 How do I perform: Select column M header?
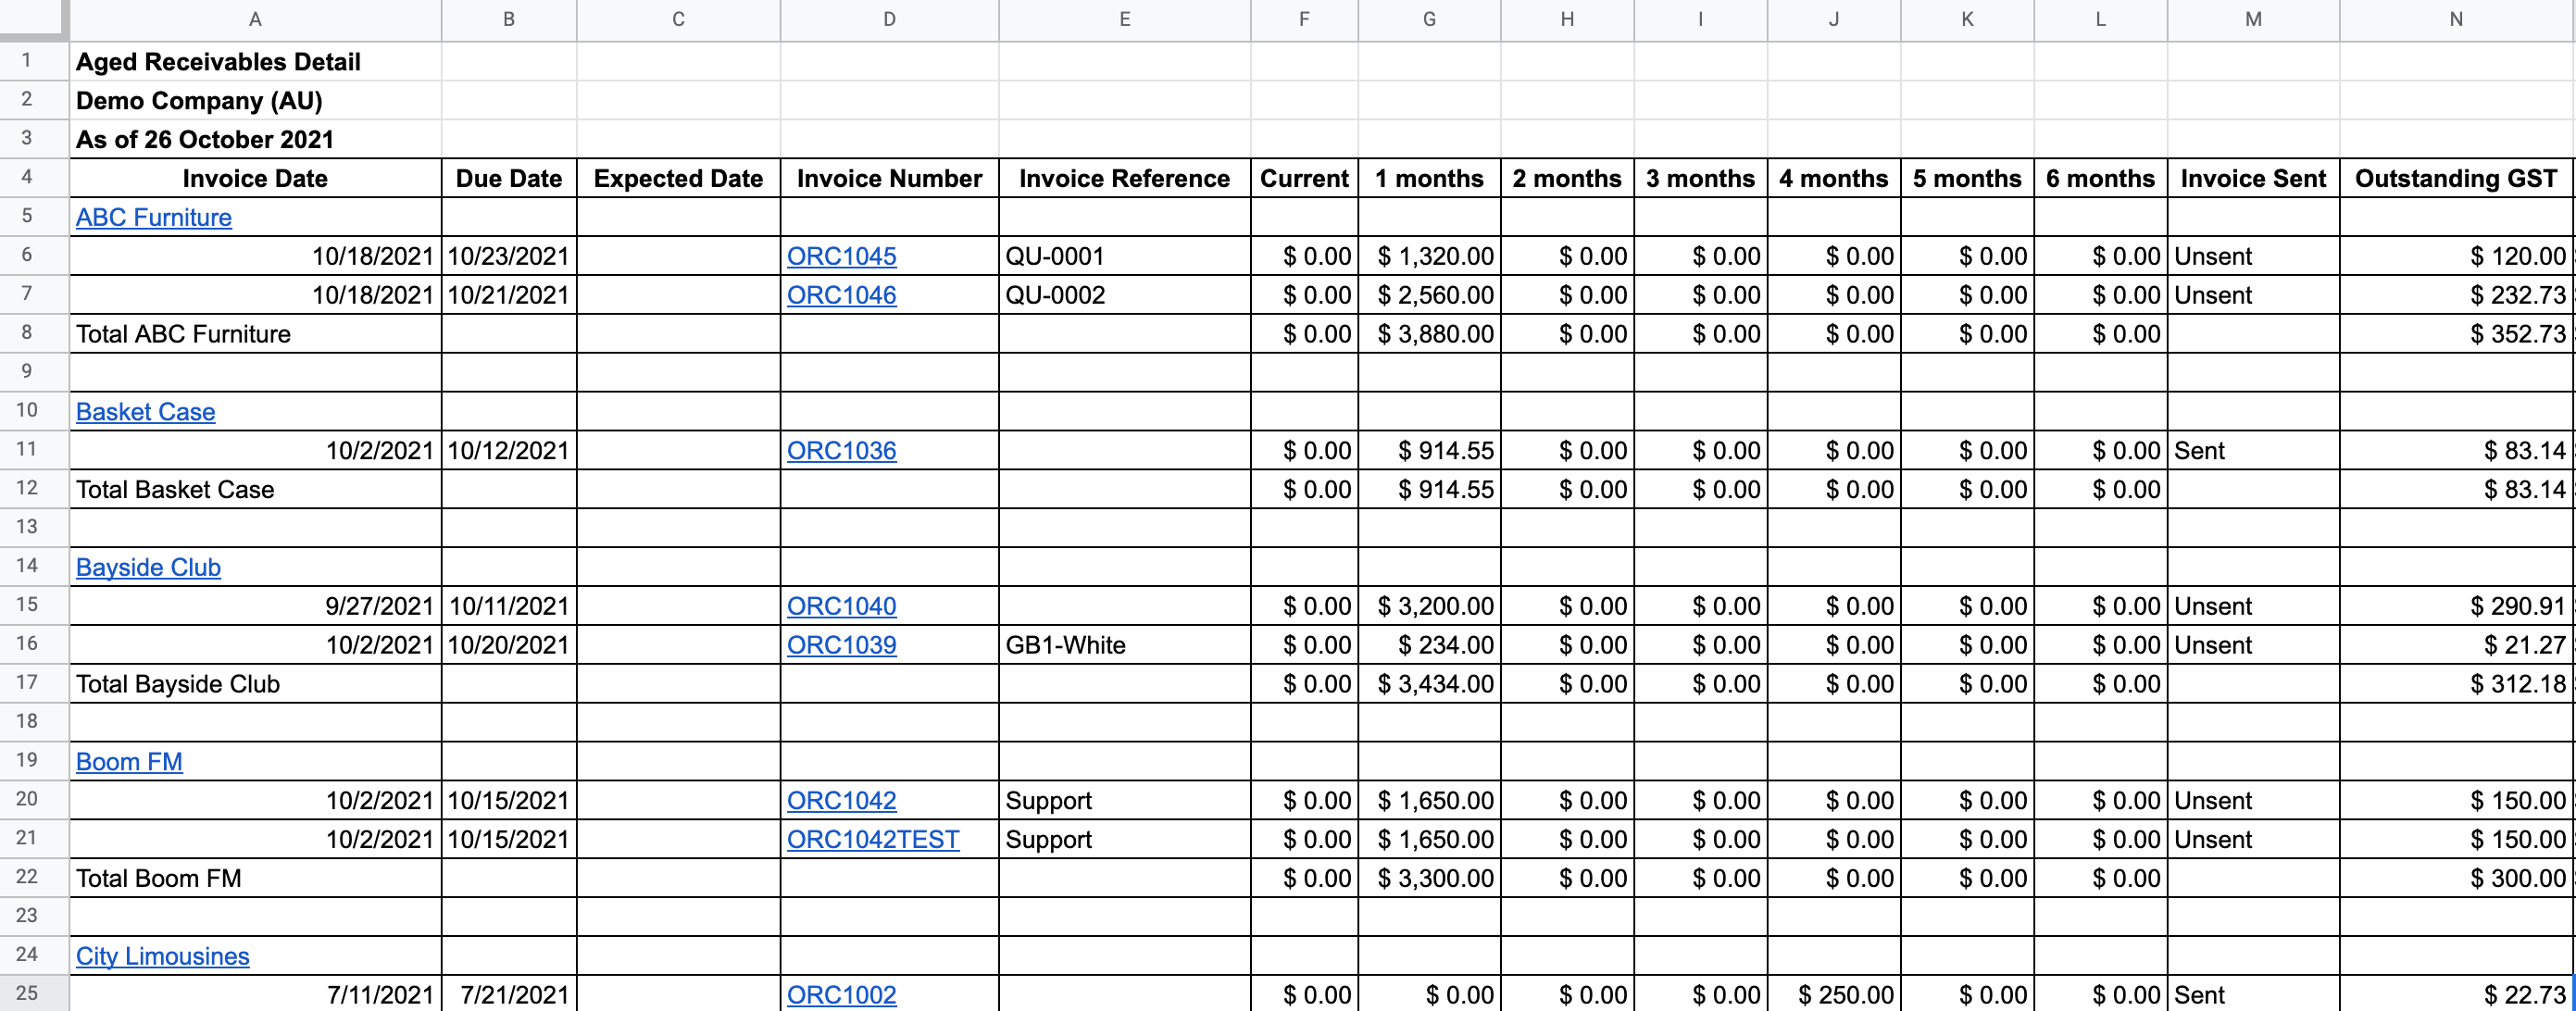(x=2253, y=19)
